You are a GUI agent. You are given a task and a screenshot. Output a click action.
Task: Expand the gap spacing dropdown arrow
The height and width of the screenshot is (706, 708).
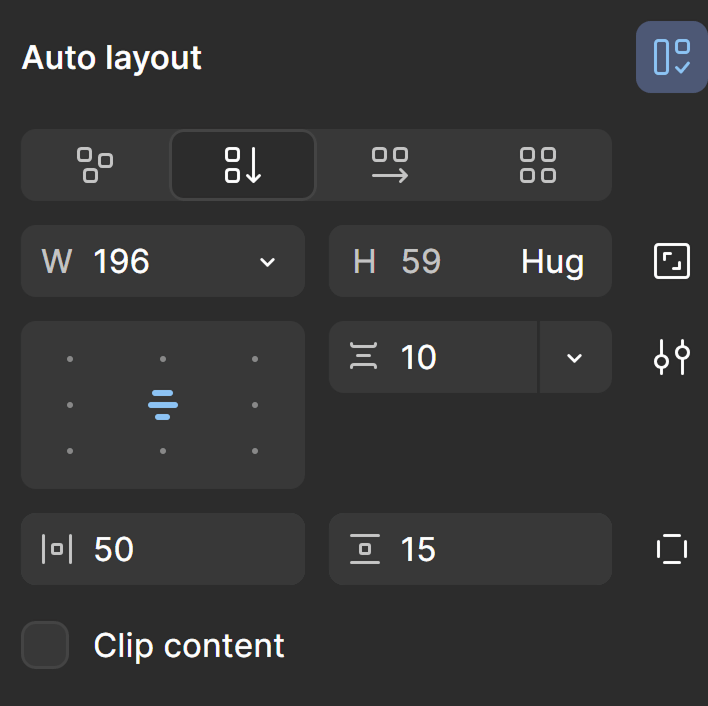tap(575, 358)
